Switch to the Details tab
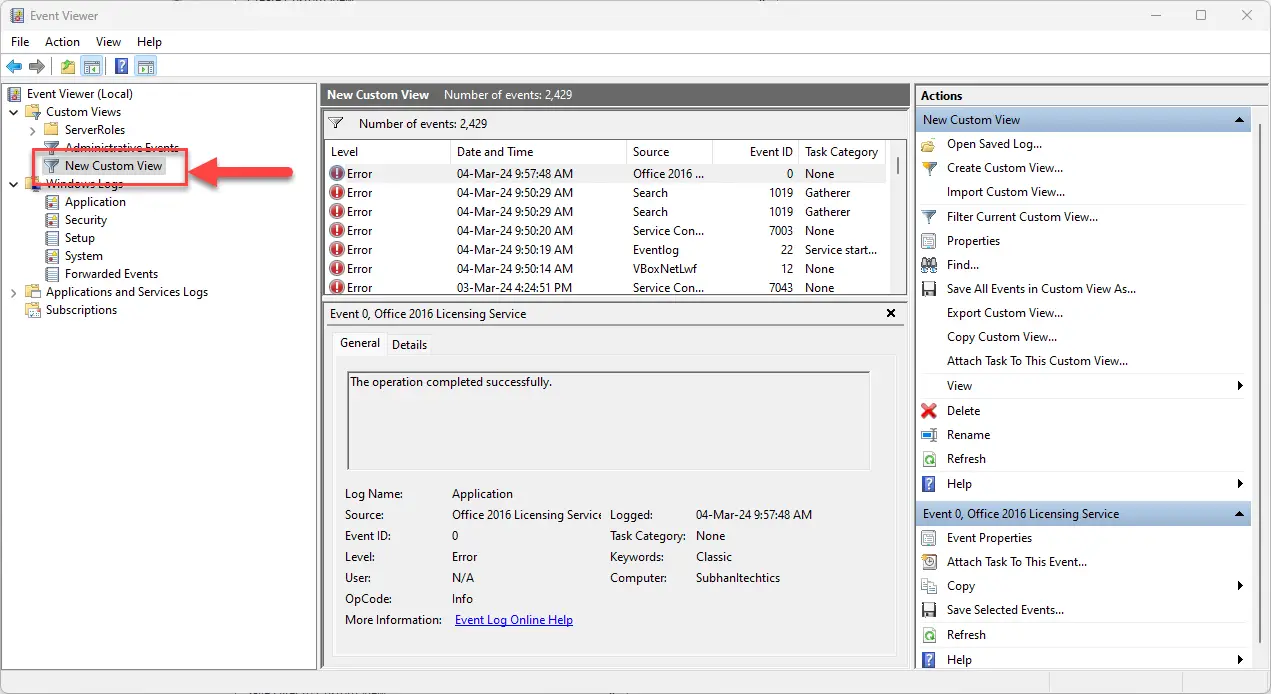Screen dimensions: 1271x694 click(x=409, y=345)
